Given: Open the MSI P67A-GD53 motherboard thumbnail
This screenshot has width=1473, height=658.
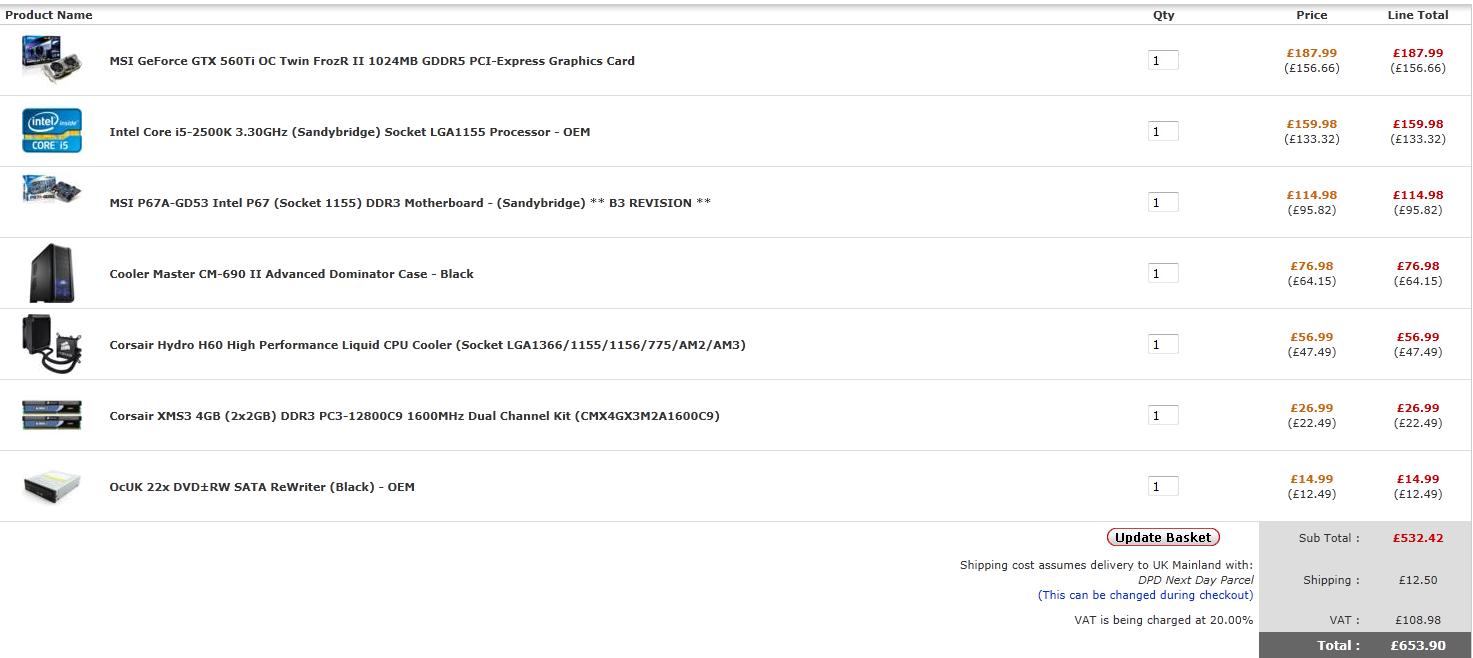Looking at the screenshot, I should click(52, 190).
